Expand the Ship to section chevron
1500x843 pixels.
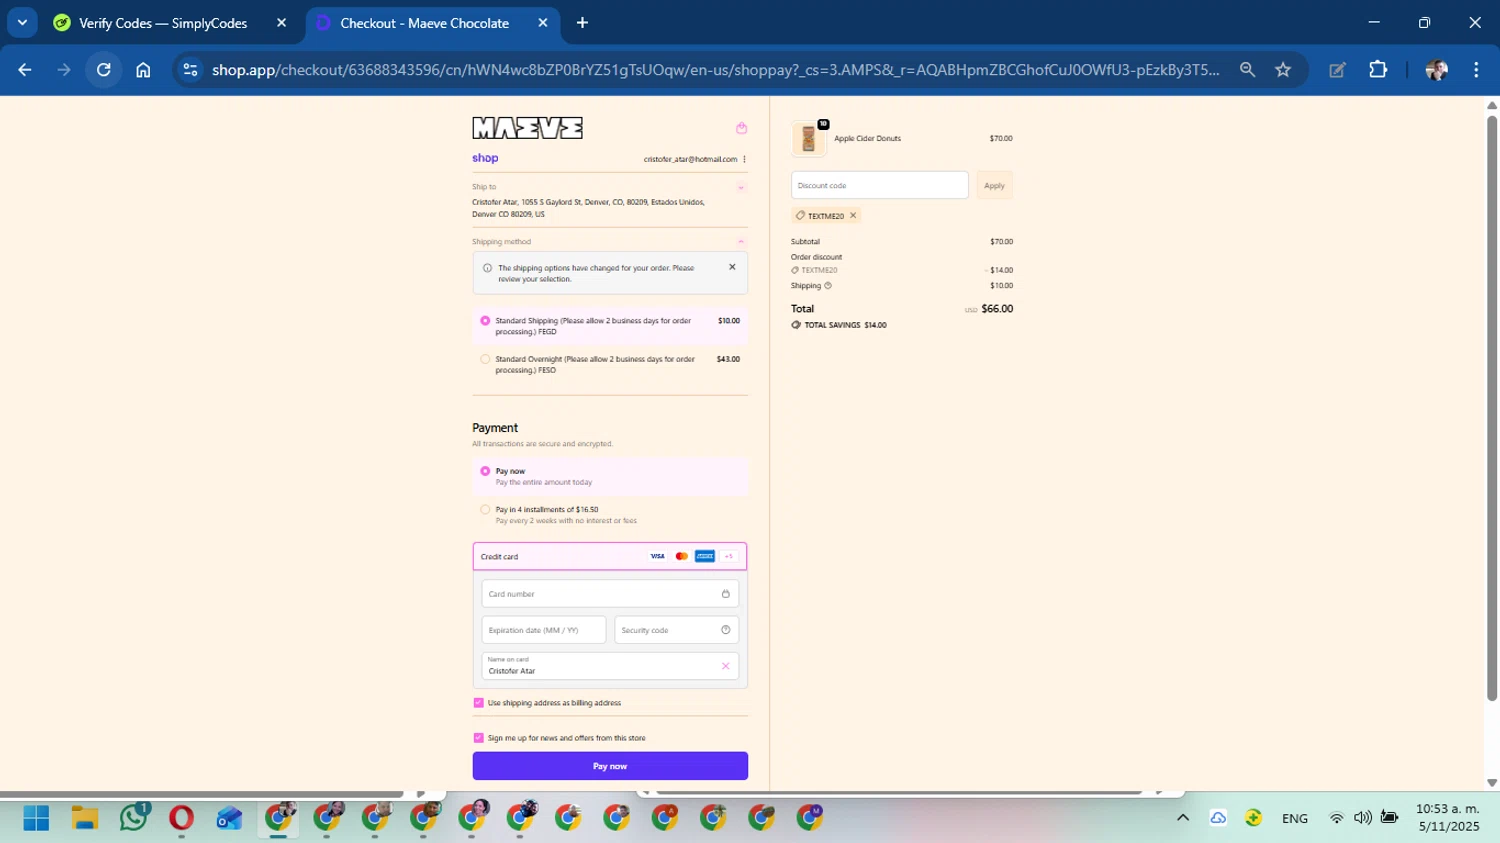741,187
